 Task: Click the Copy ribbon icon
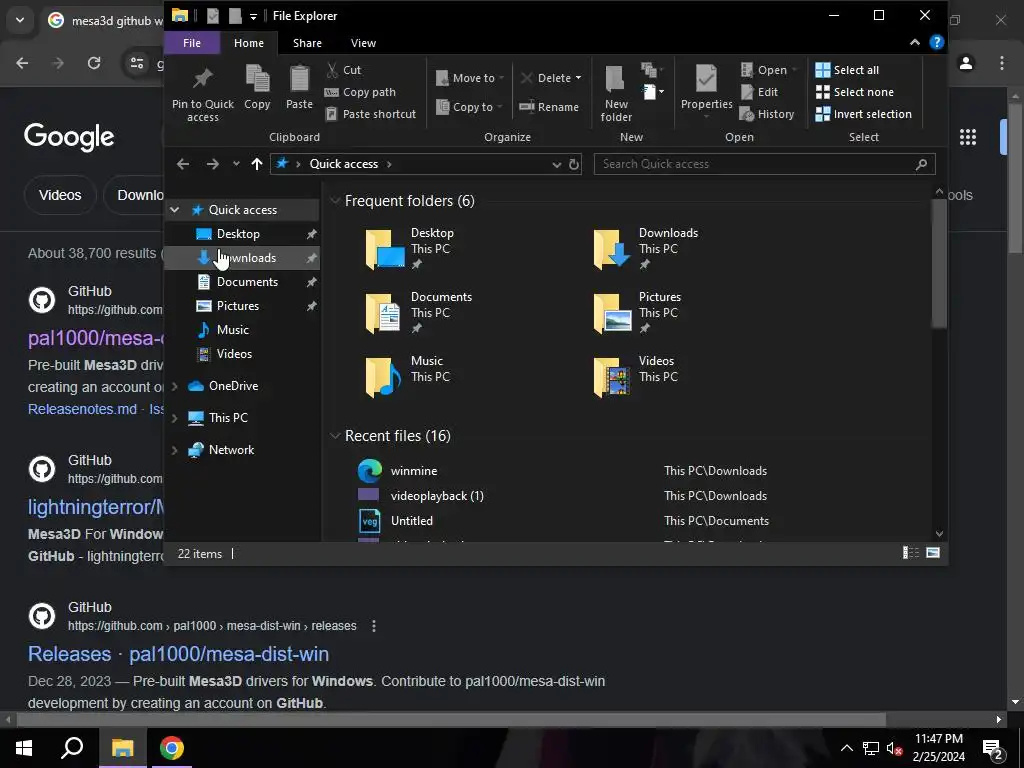tap(257, 78)
